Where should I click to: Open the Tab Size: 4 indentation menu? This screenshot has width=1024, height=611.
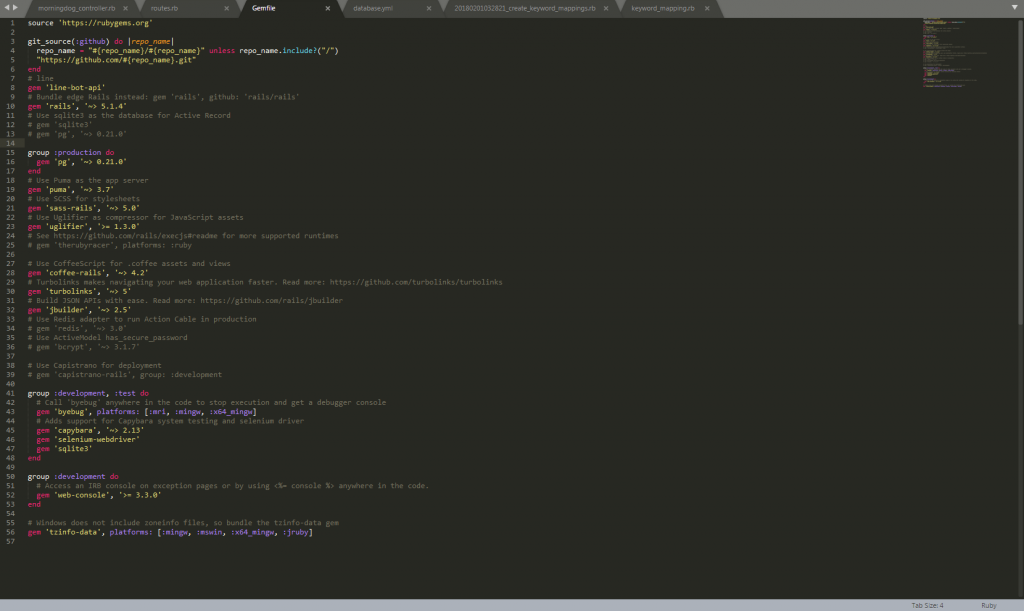coord(927,606)
